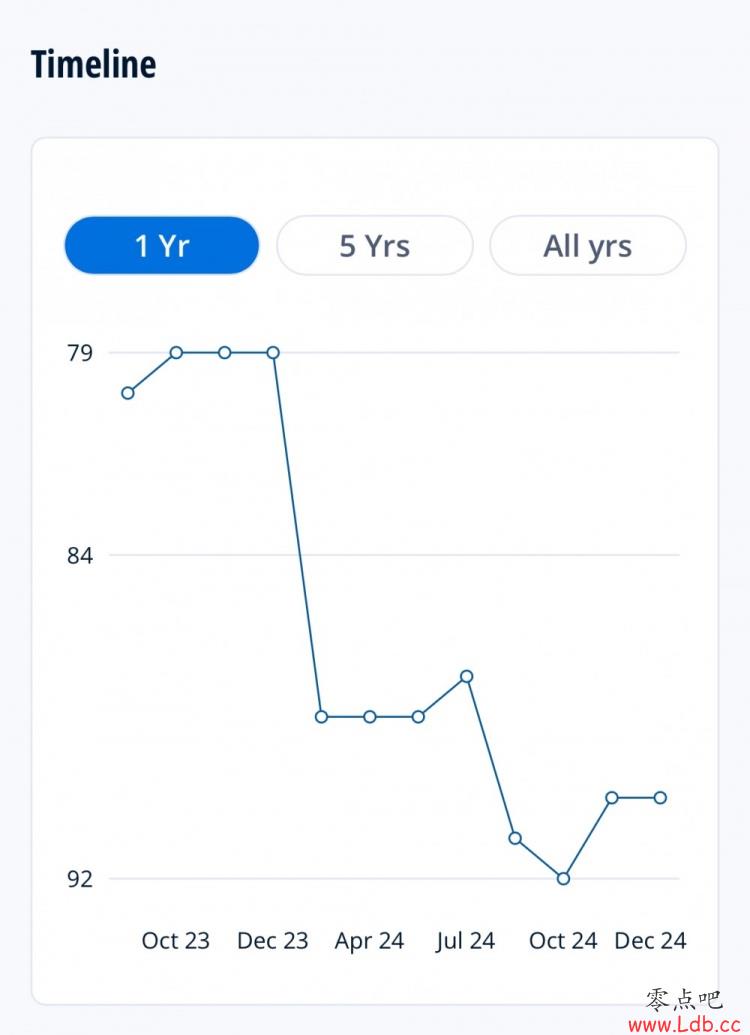Image resolution: width=750 pixels, height=1035 pixels.
Task: Select the lowest data point at Oct 24
Action: coord(563,878)
